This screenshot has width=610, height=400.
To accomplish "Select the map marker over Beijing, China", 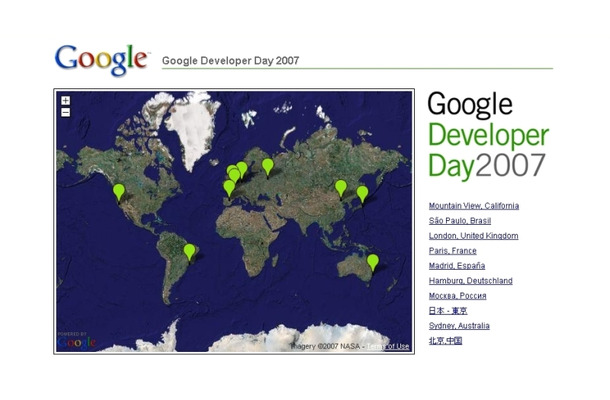I will 341,189.
